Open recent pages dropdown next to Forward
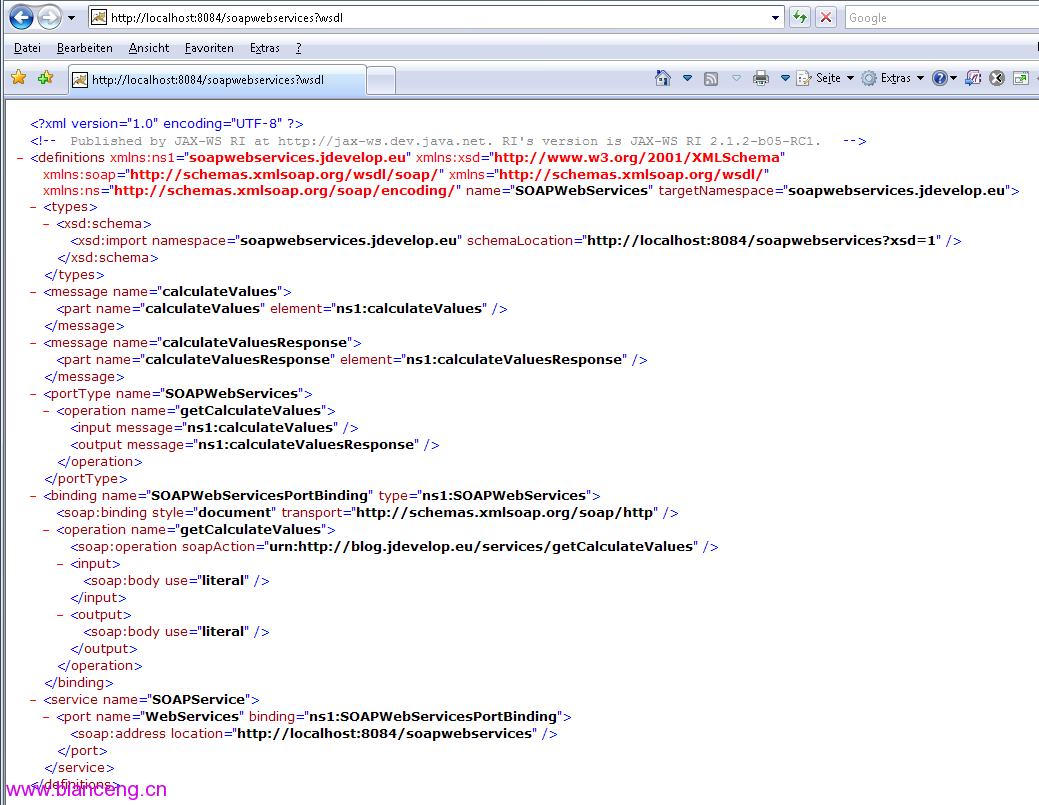 (72, 18)
